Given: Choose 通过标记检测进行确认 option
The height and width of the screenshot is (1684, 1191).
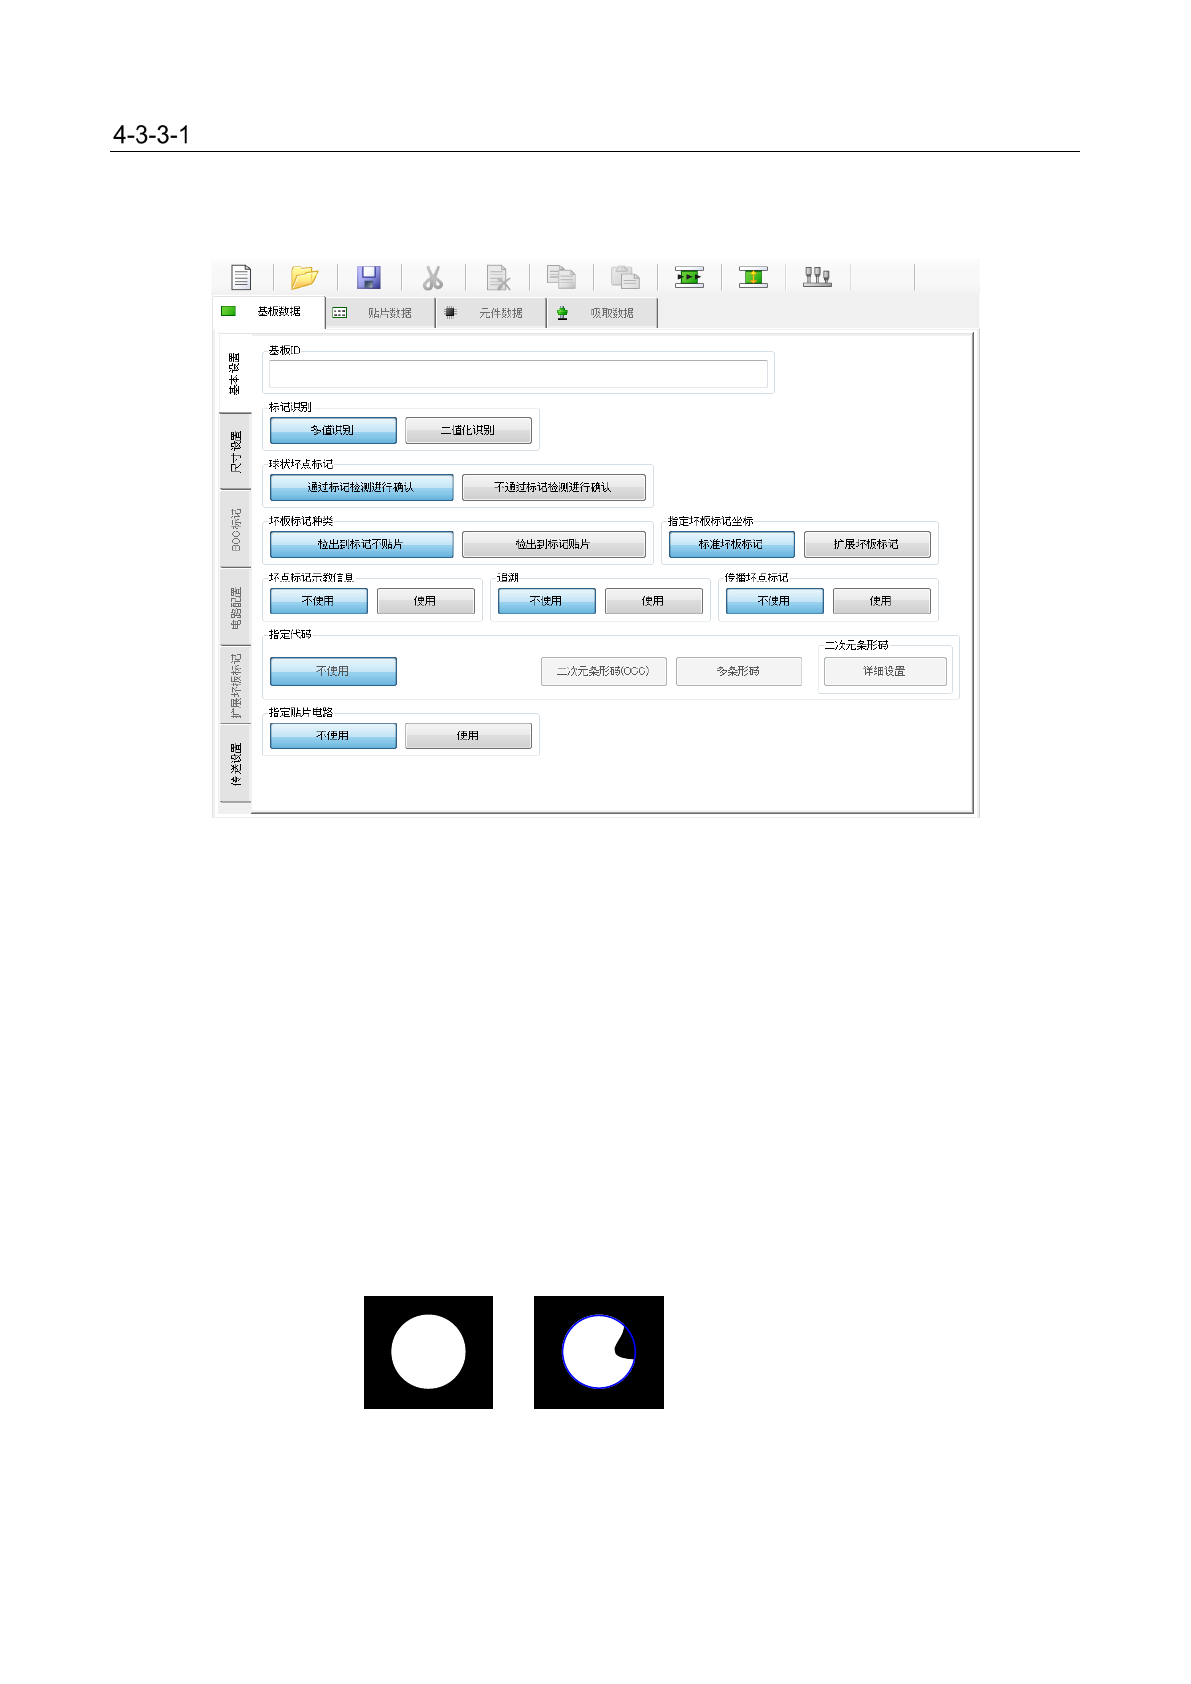Looking at the screenshot, I should (x=361, y=487).
